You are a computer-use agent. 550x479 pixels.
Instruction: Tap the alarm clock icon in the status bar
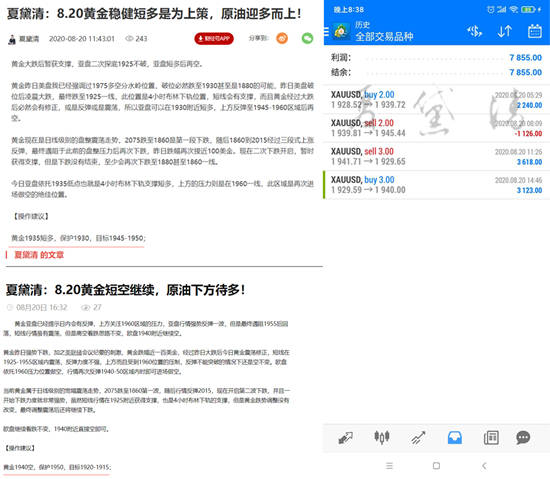(x=491, y=9)
